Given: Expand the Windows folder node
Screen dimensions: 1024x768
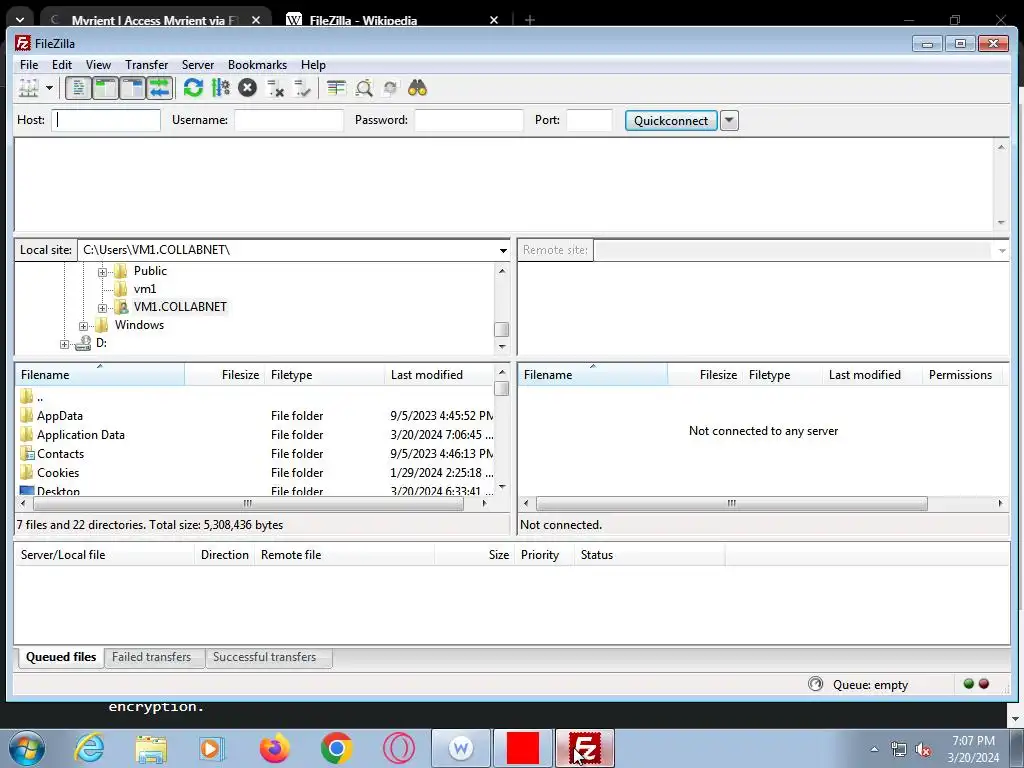Looking at the screenshot, I should tap(84, 326).
